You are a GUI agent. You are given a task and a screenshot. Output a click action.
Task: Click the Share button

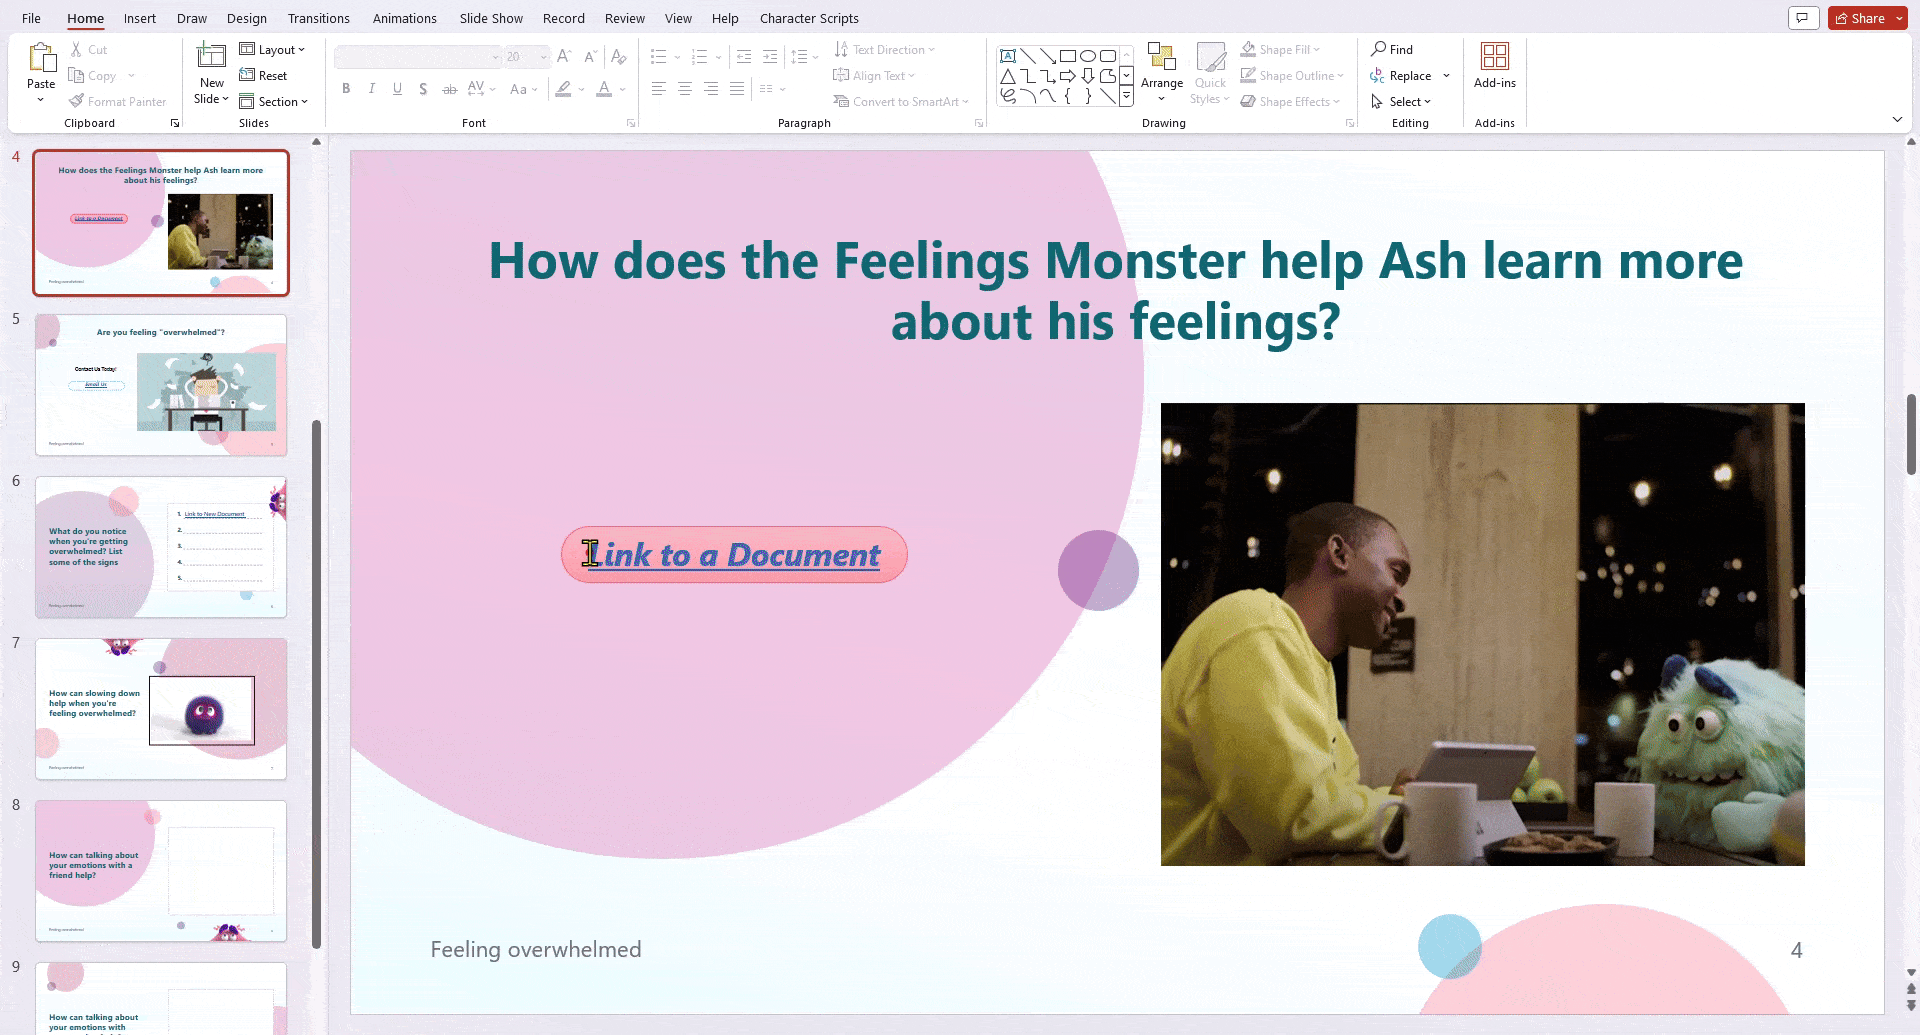(x=1863, y=18)
